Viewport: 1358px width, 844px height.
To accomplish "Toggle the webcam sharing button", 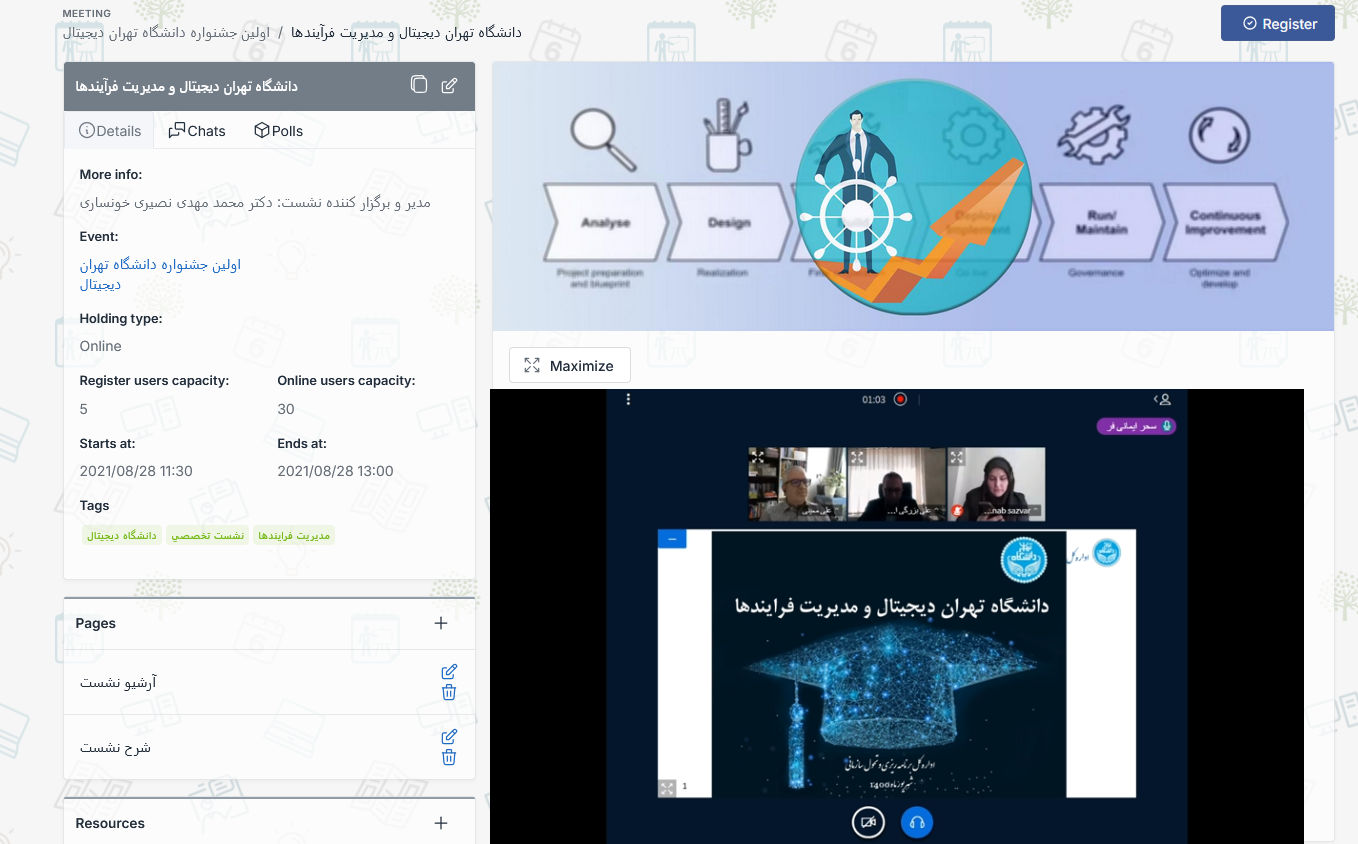I will (868, 822).
